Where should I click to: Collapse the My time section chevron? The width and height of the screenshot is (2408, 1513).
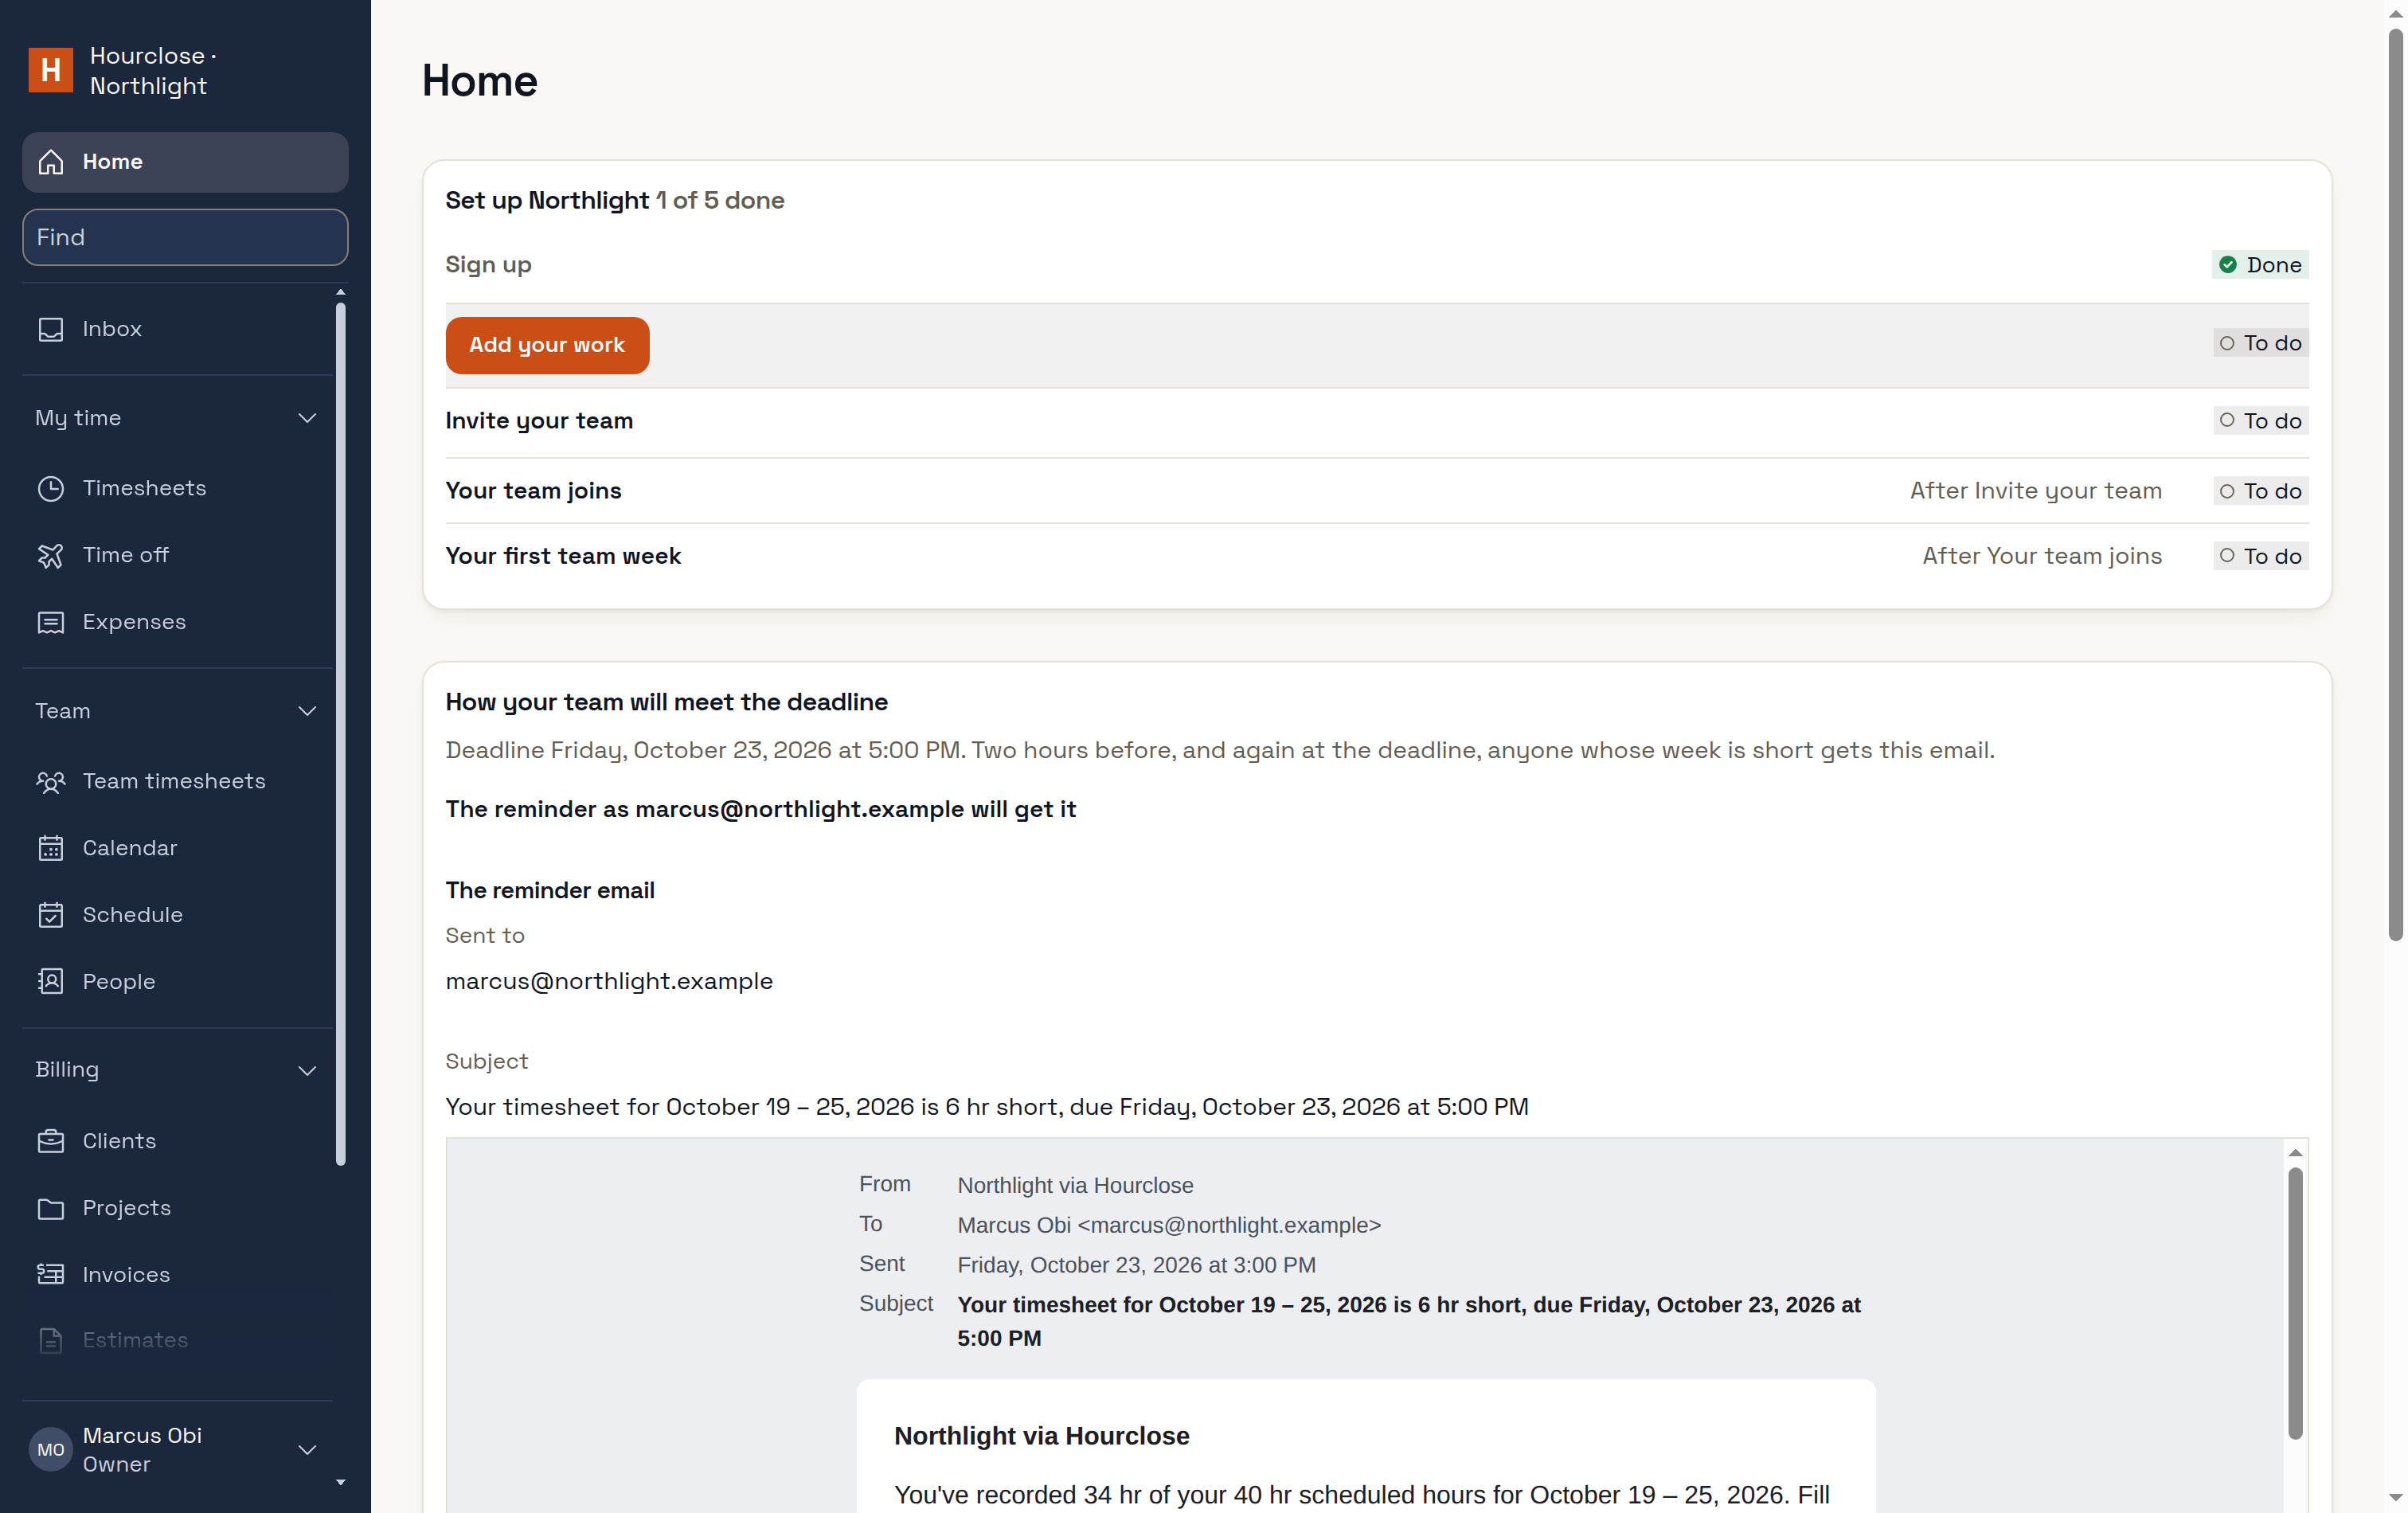(307, 418)
